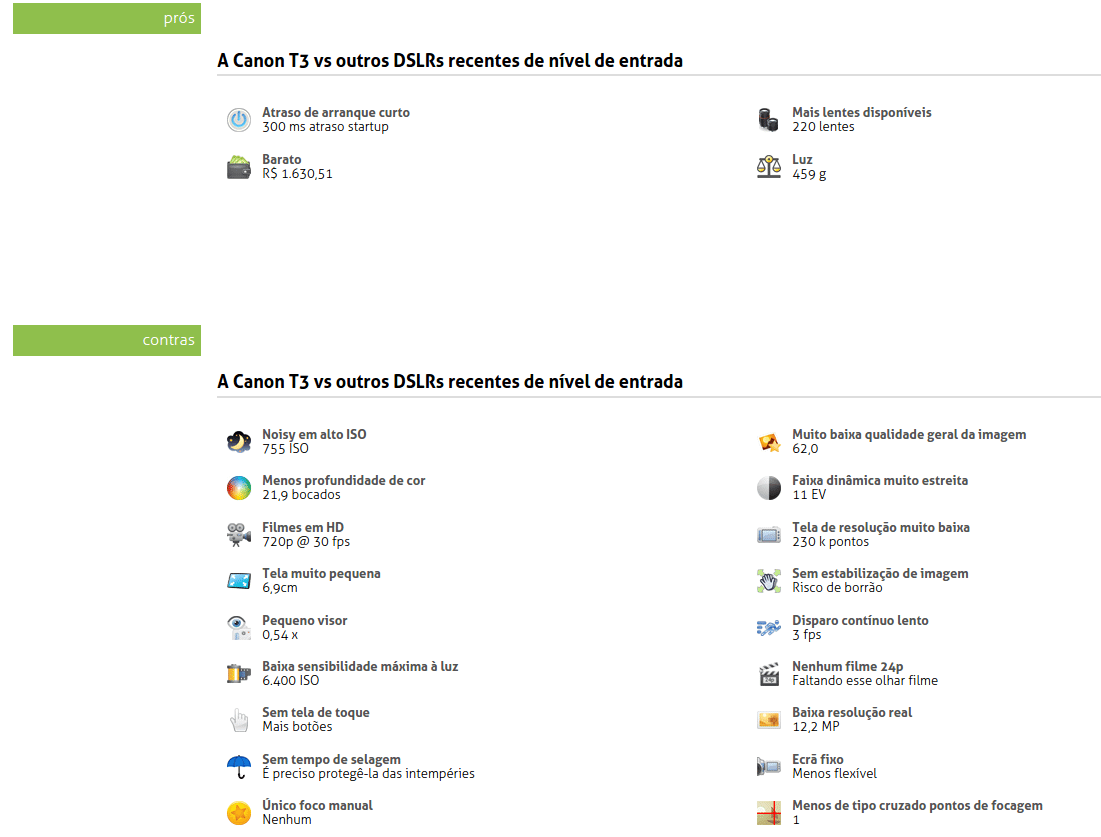The height and width of the screenshot is (837, 1101).
Task: Click the Único foco manual heading
Action: click(317, 805)
